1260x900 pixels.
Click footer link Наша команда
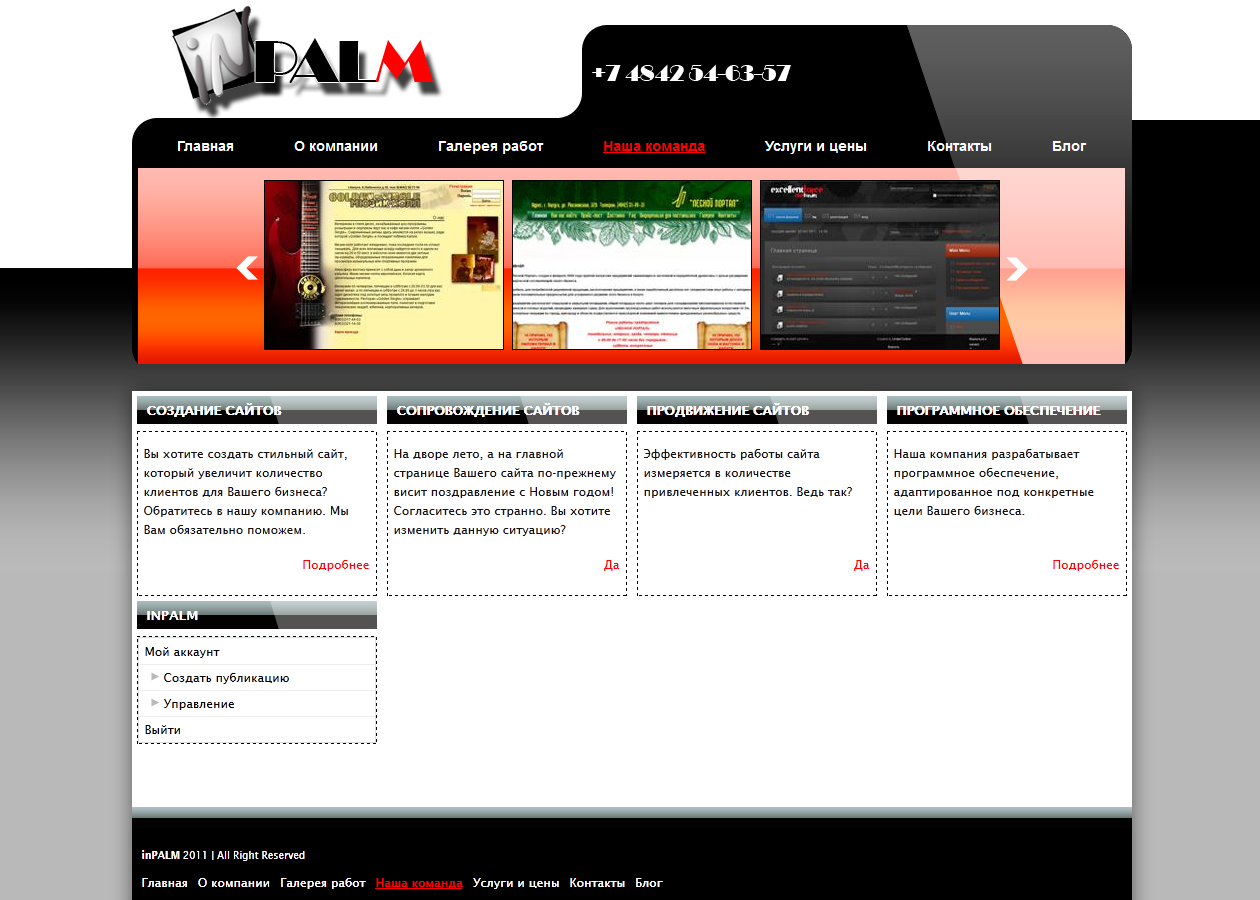[419, 883]
